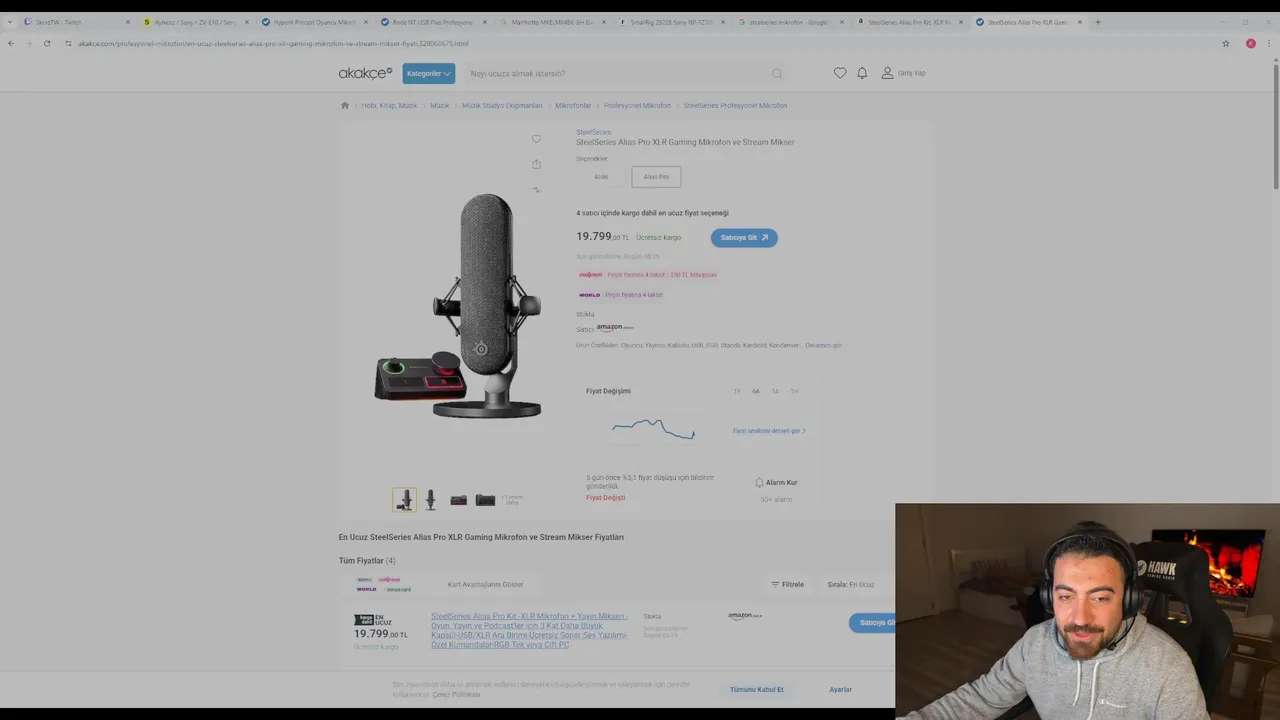The width and height of the screenshot is (1280, 720).
Task: Click the browser address bar URL
Action: [273, 43]
